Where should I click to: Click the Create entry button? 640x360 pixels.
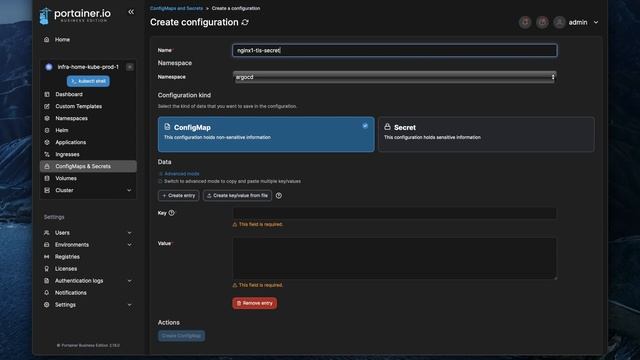pos(178,196)
